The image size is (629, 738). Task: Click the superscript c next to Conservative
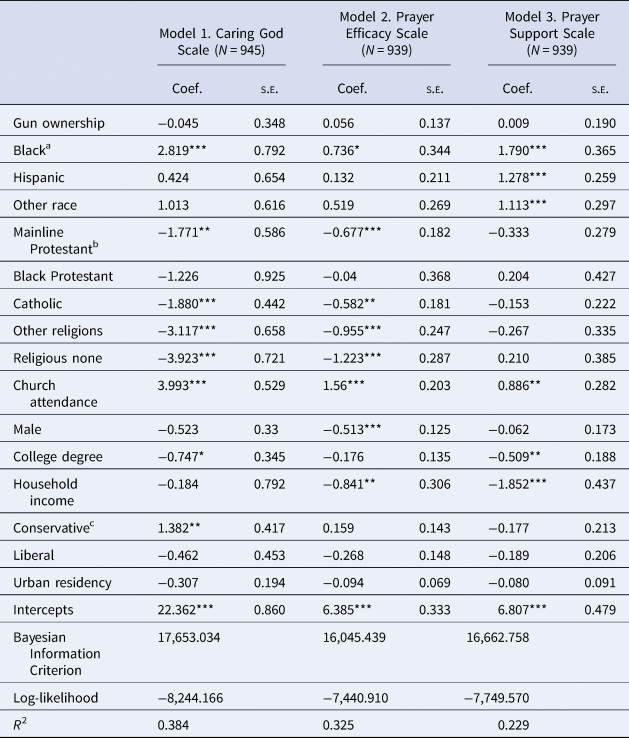tap(91, 522)
